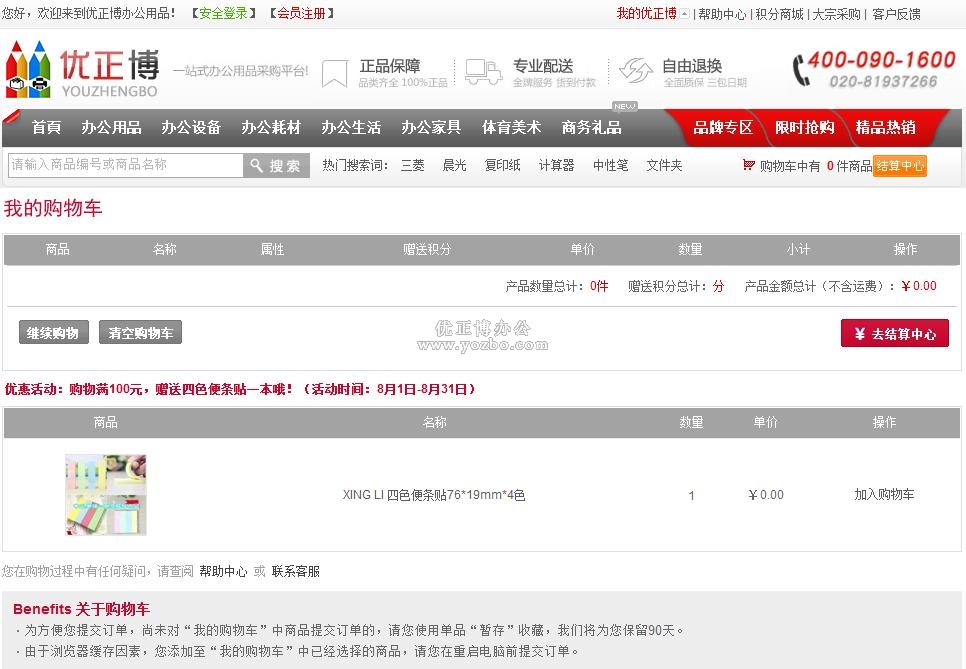This screenshot has height=669, width=966.
Task: Click the 正品保障 bookmark icon
Action: 335,72
